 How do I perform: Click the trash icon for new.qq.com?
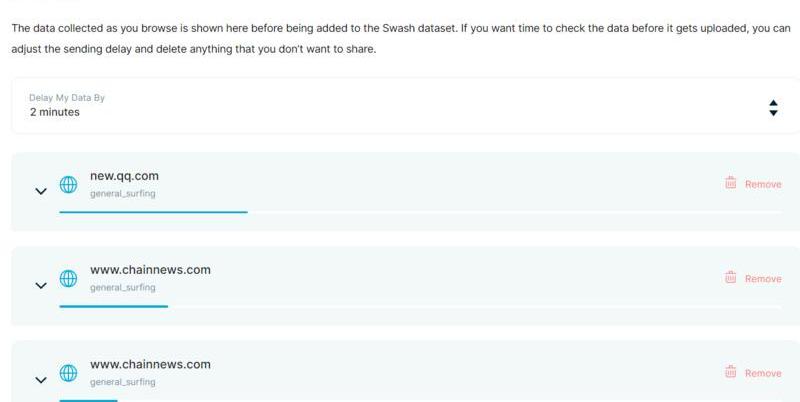(x=731, y=183)
